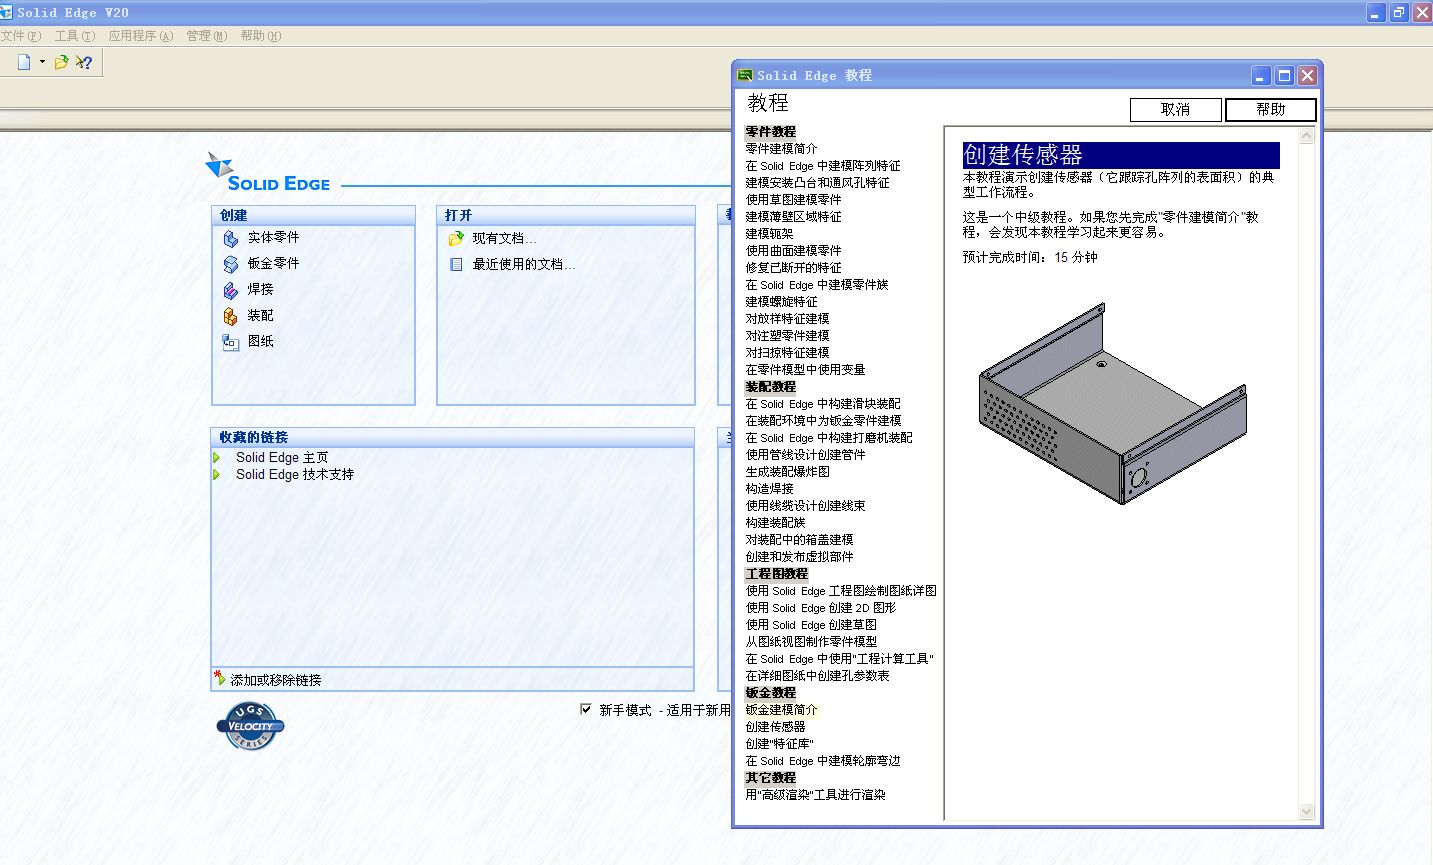Select the 用"高级渲染"工具进行渲染 tutorial

(815, 795)
